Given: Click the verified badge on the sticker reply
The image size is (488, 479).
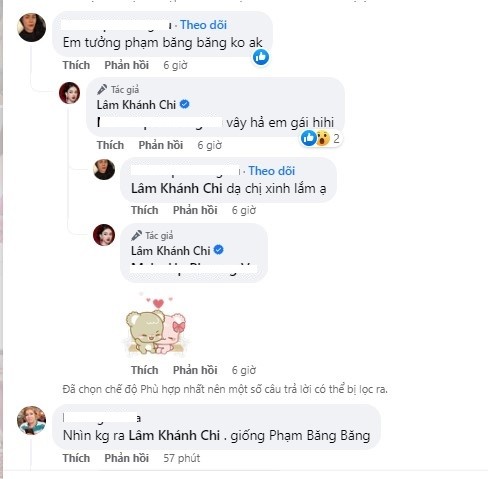Looking at the screenshot, I should click(219, 250).
